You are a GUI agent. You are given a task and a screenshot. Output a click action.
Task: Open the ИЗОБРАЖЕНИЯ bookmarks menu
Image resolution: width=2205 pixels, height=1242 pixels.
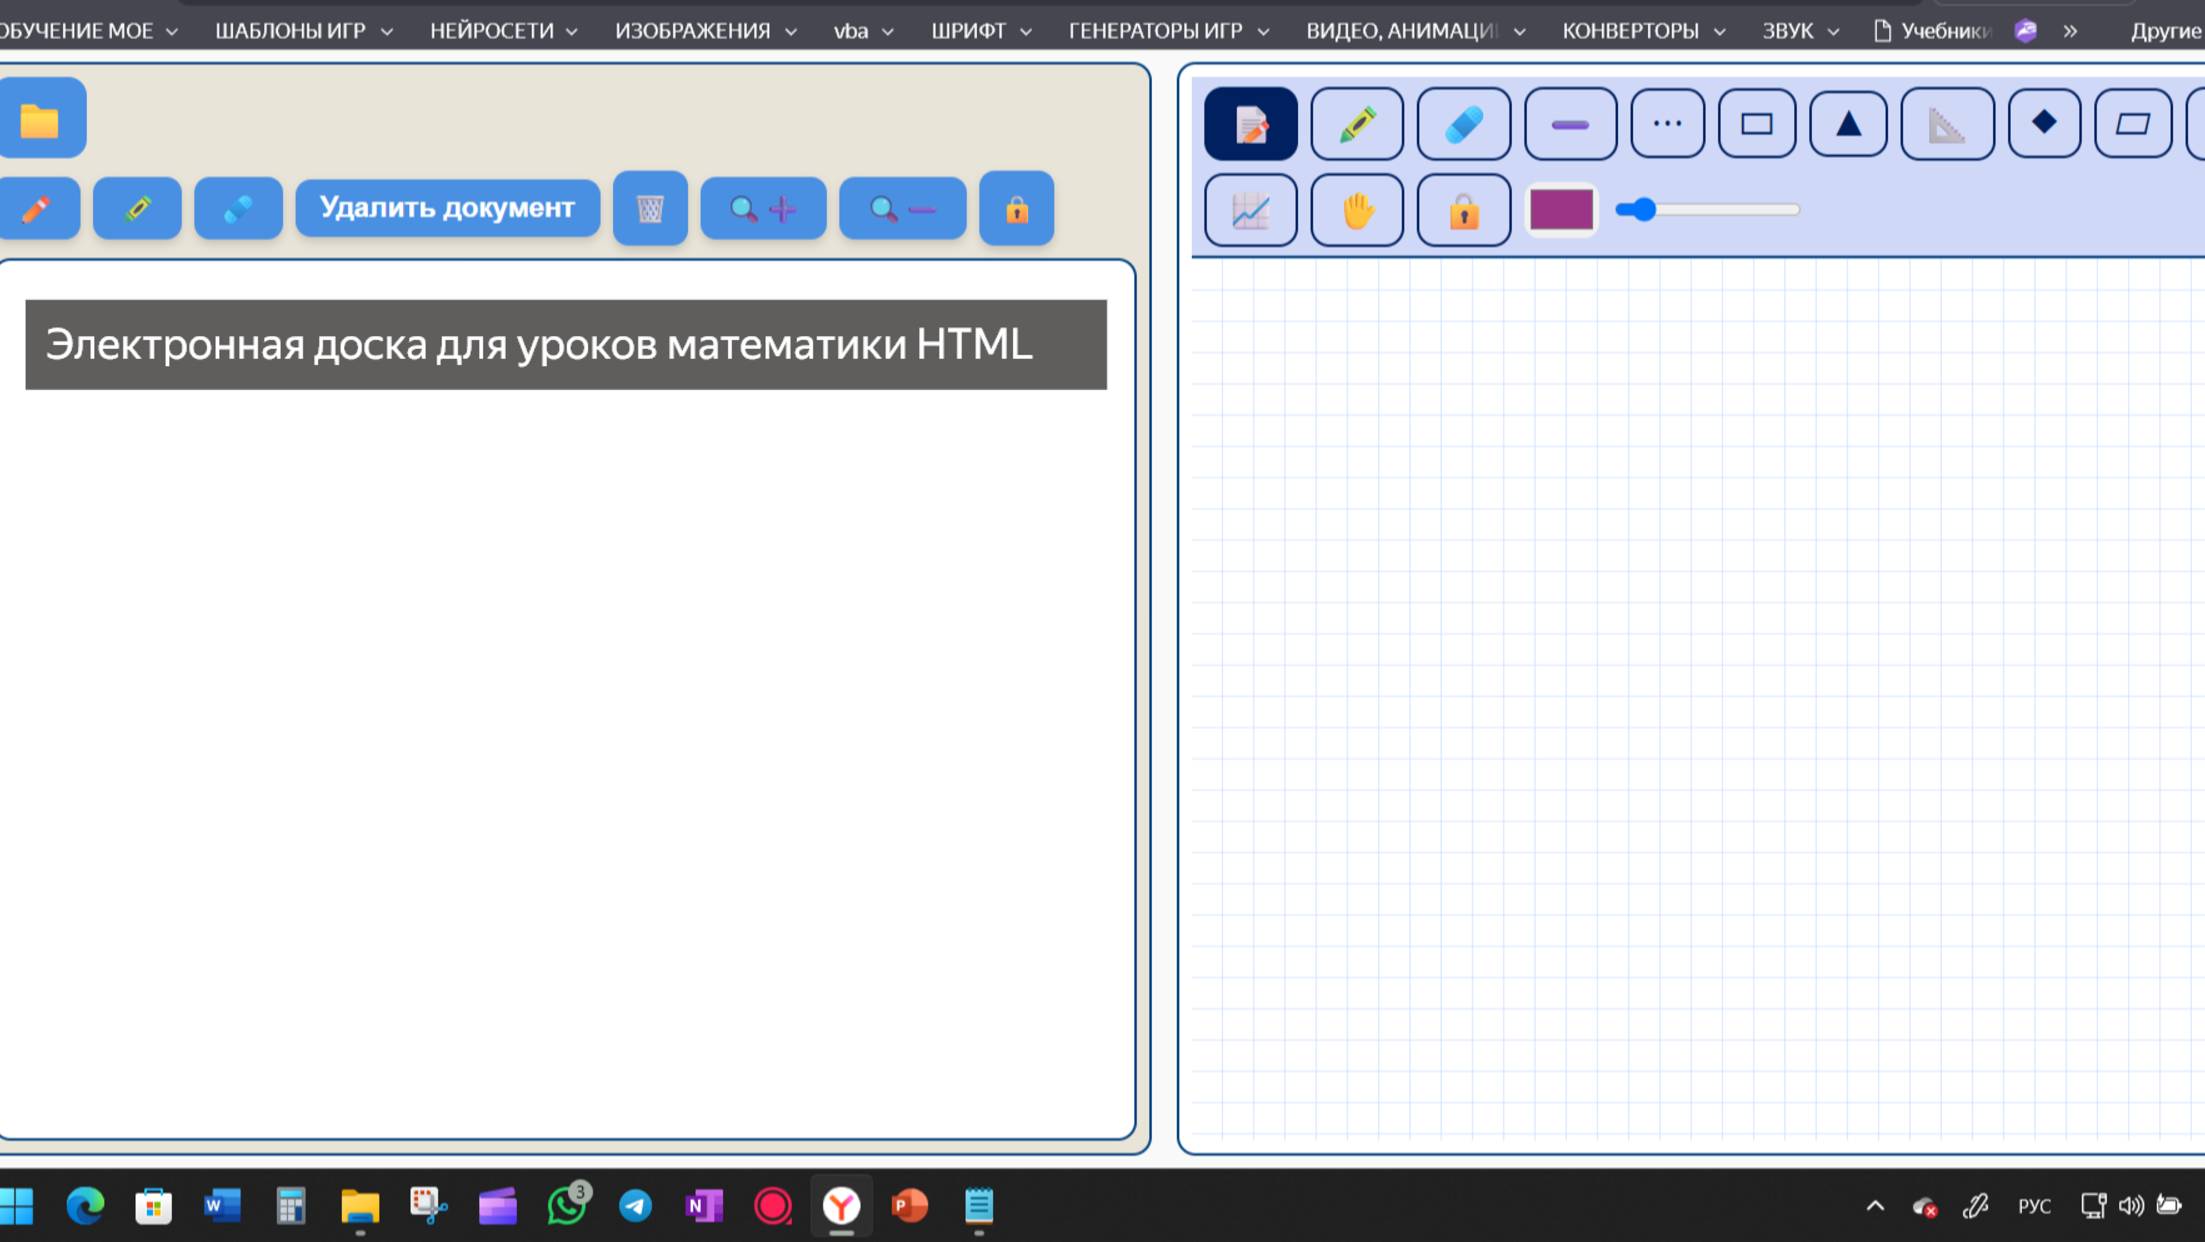705,31
